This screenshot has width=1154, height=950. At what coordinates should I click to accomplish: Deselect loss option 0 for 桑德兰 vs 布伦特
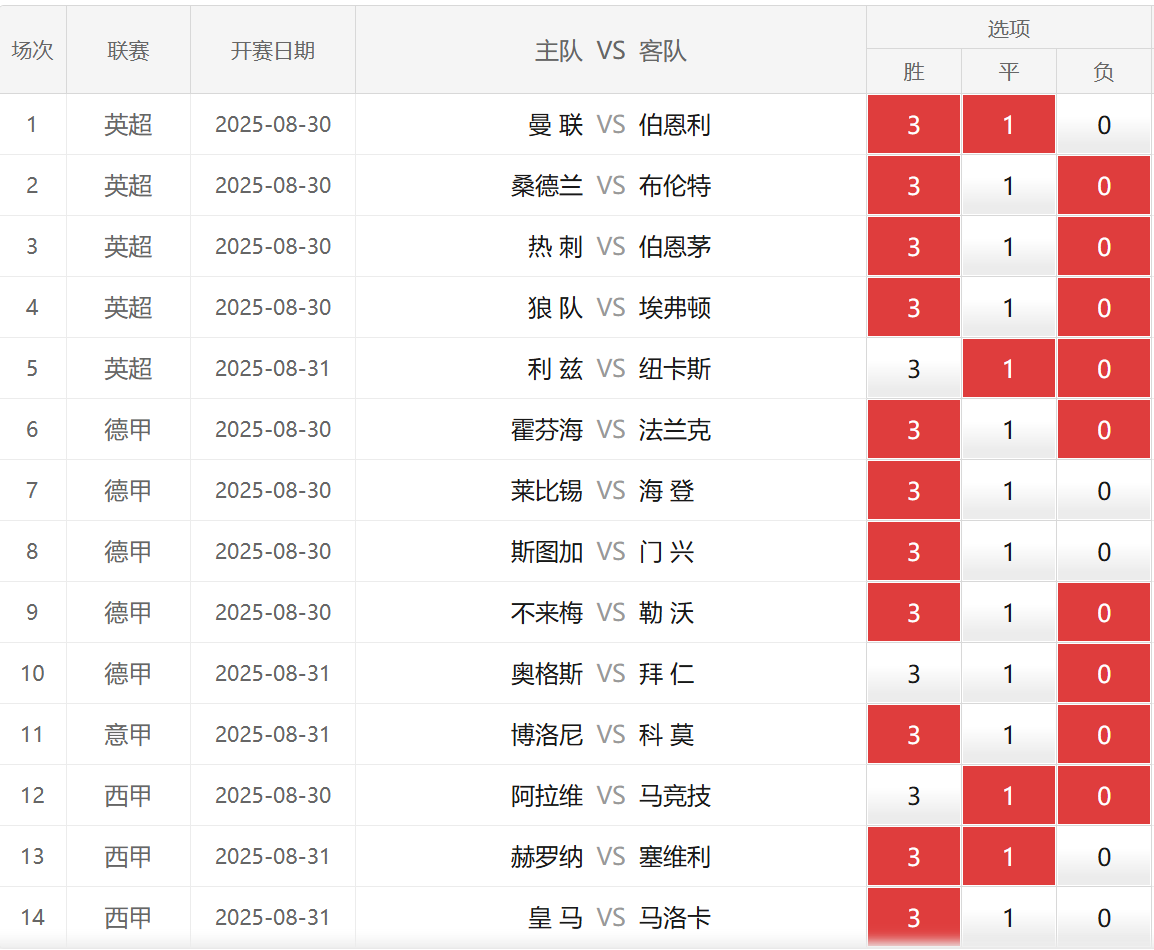1103,185
